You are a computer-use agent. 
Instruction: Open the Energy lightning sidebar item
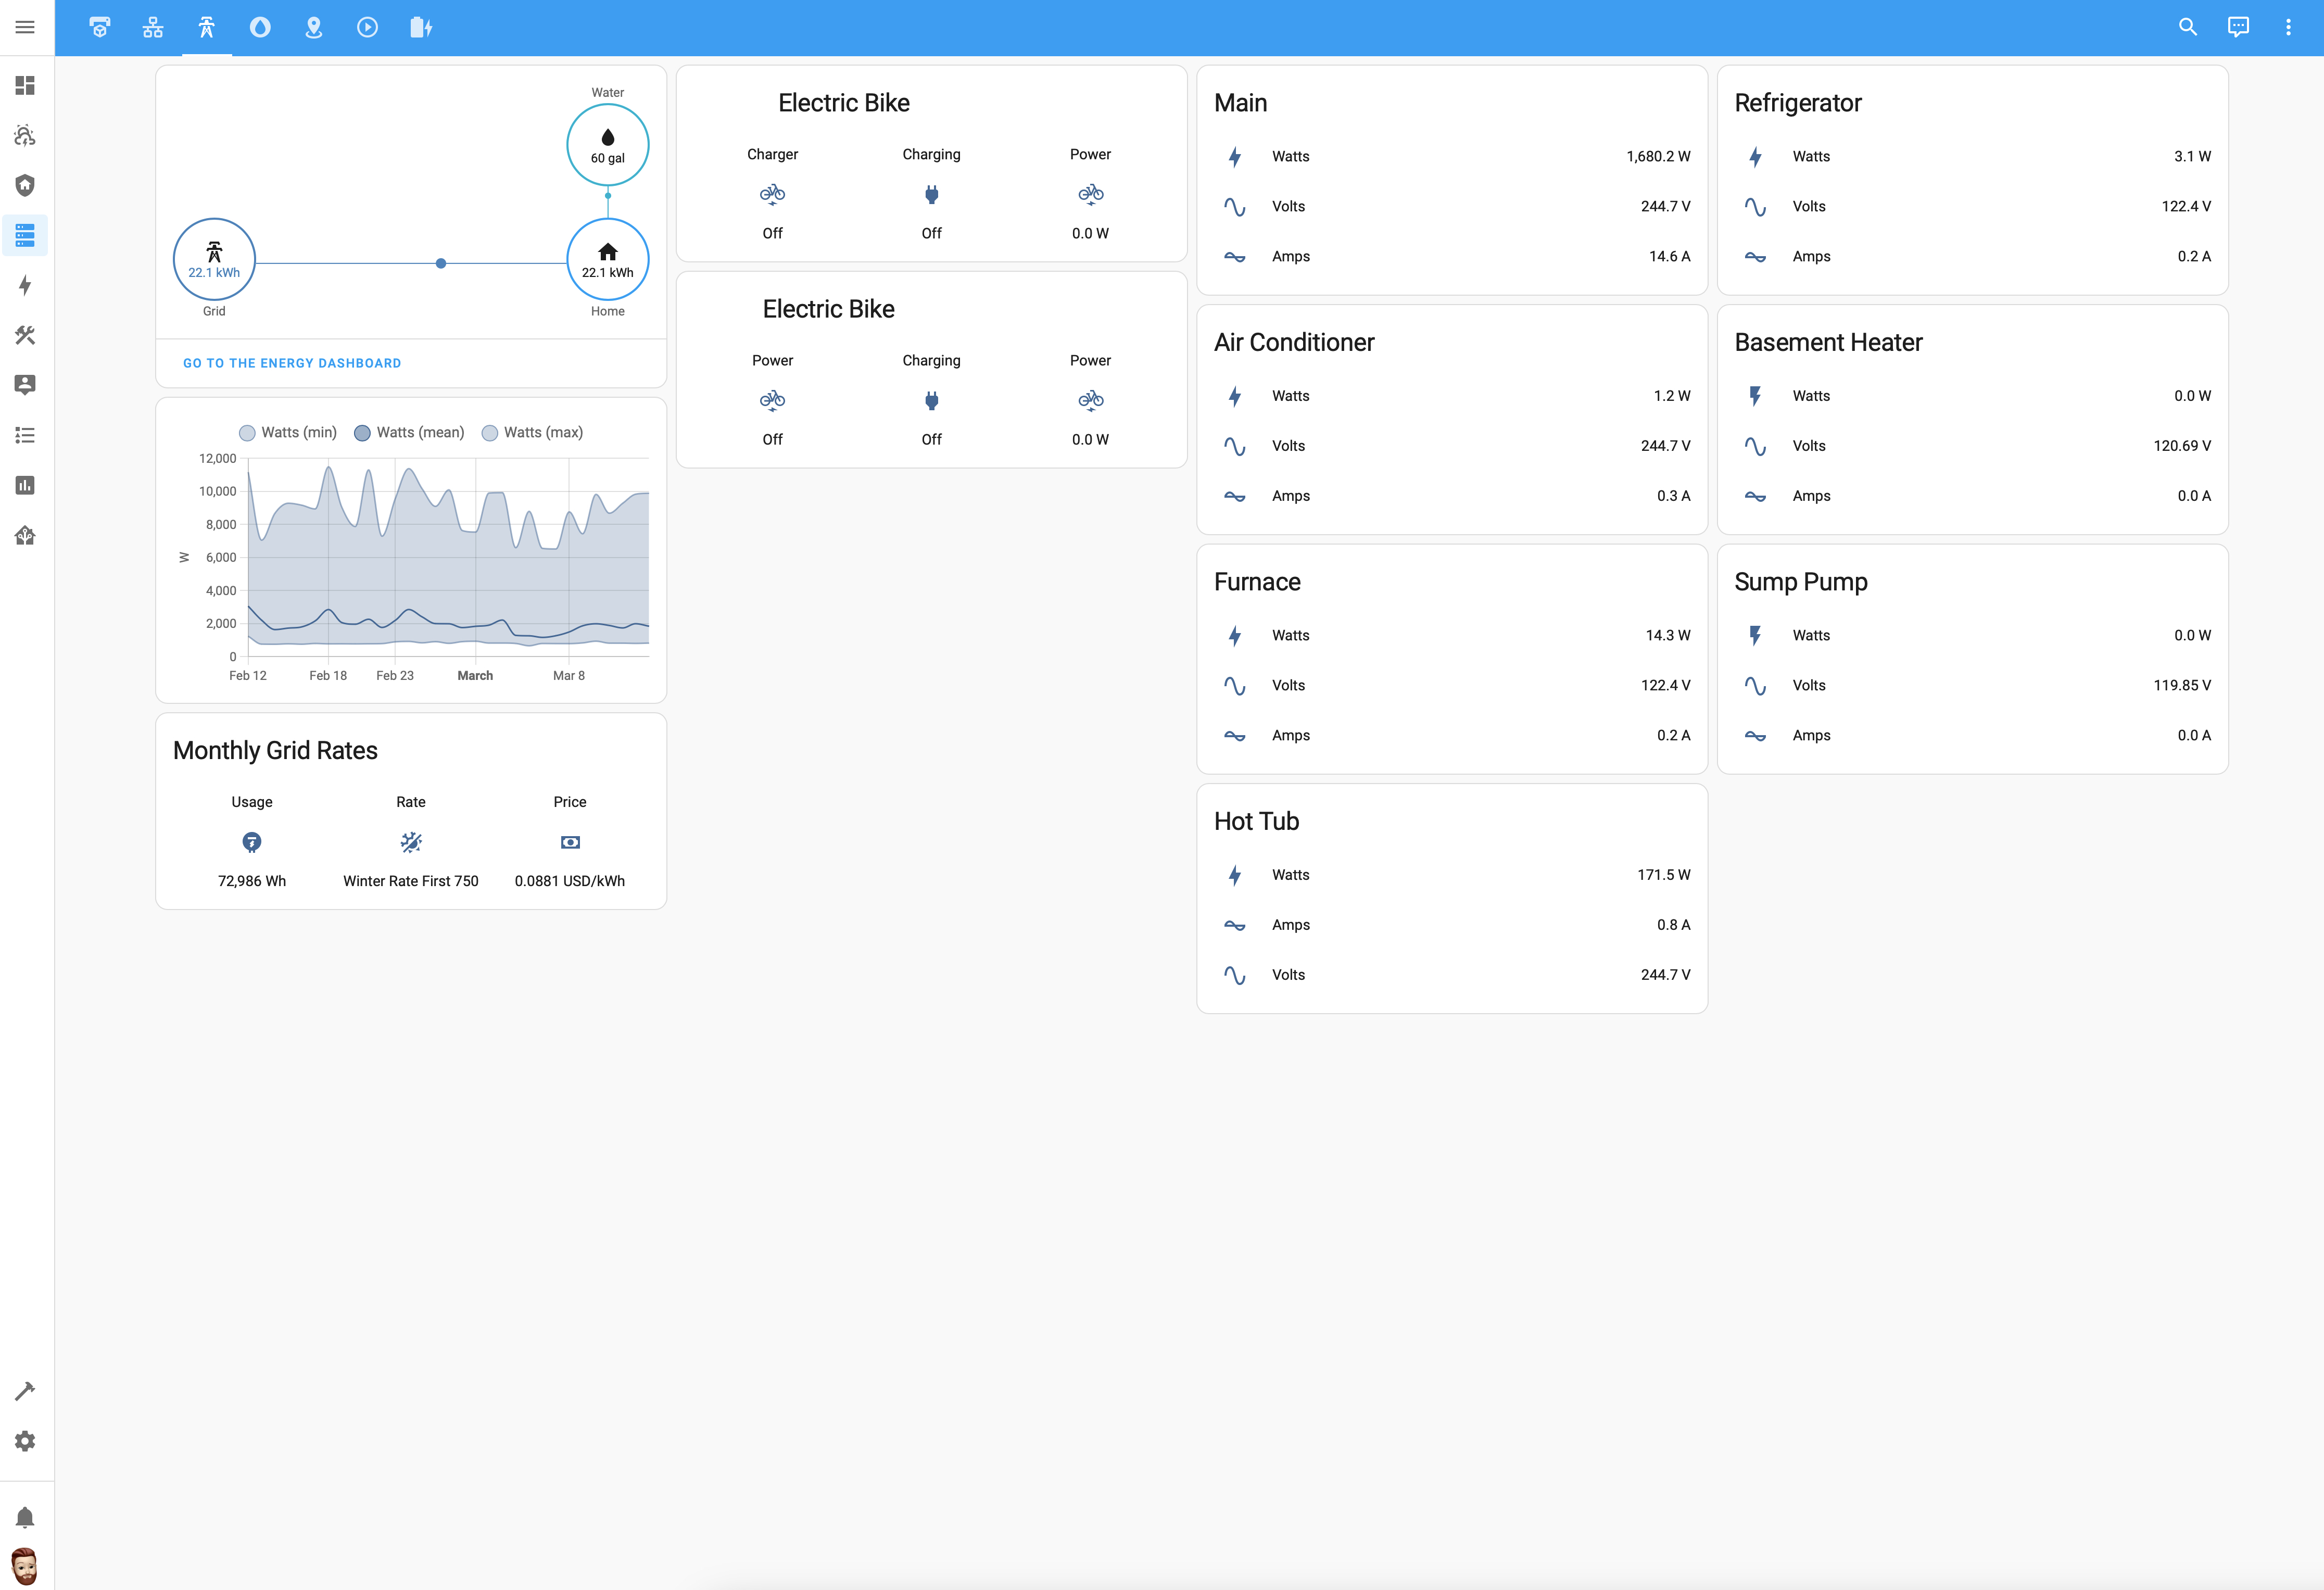[x=25, y=285]
